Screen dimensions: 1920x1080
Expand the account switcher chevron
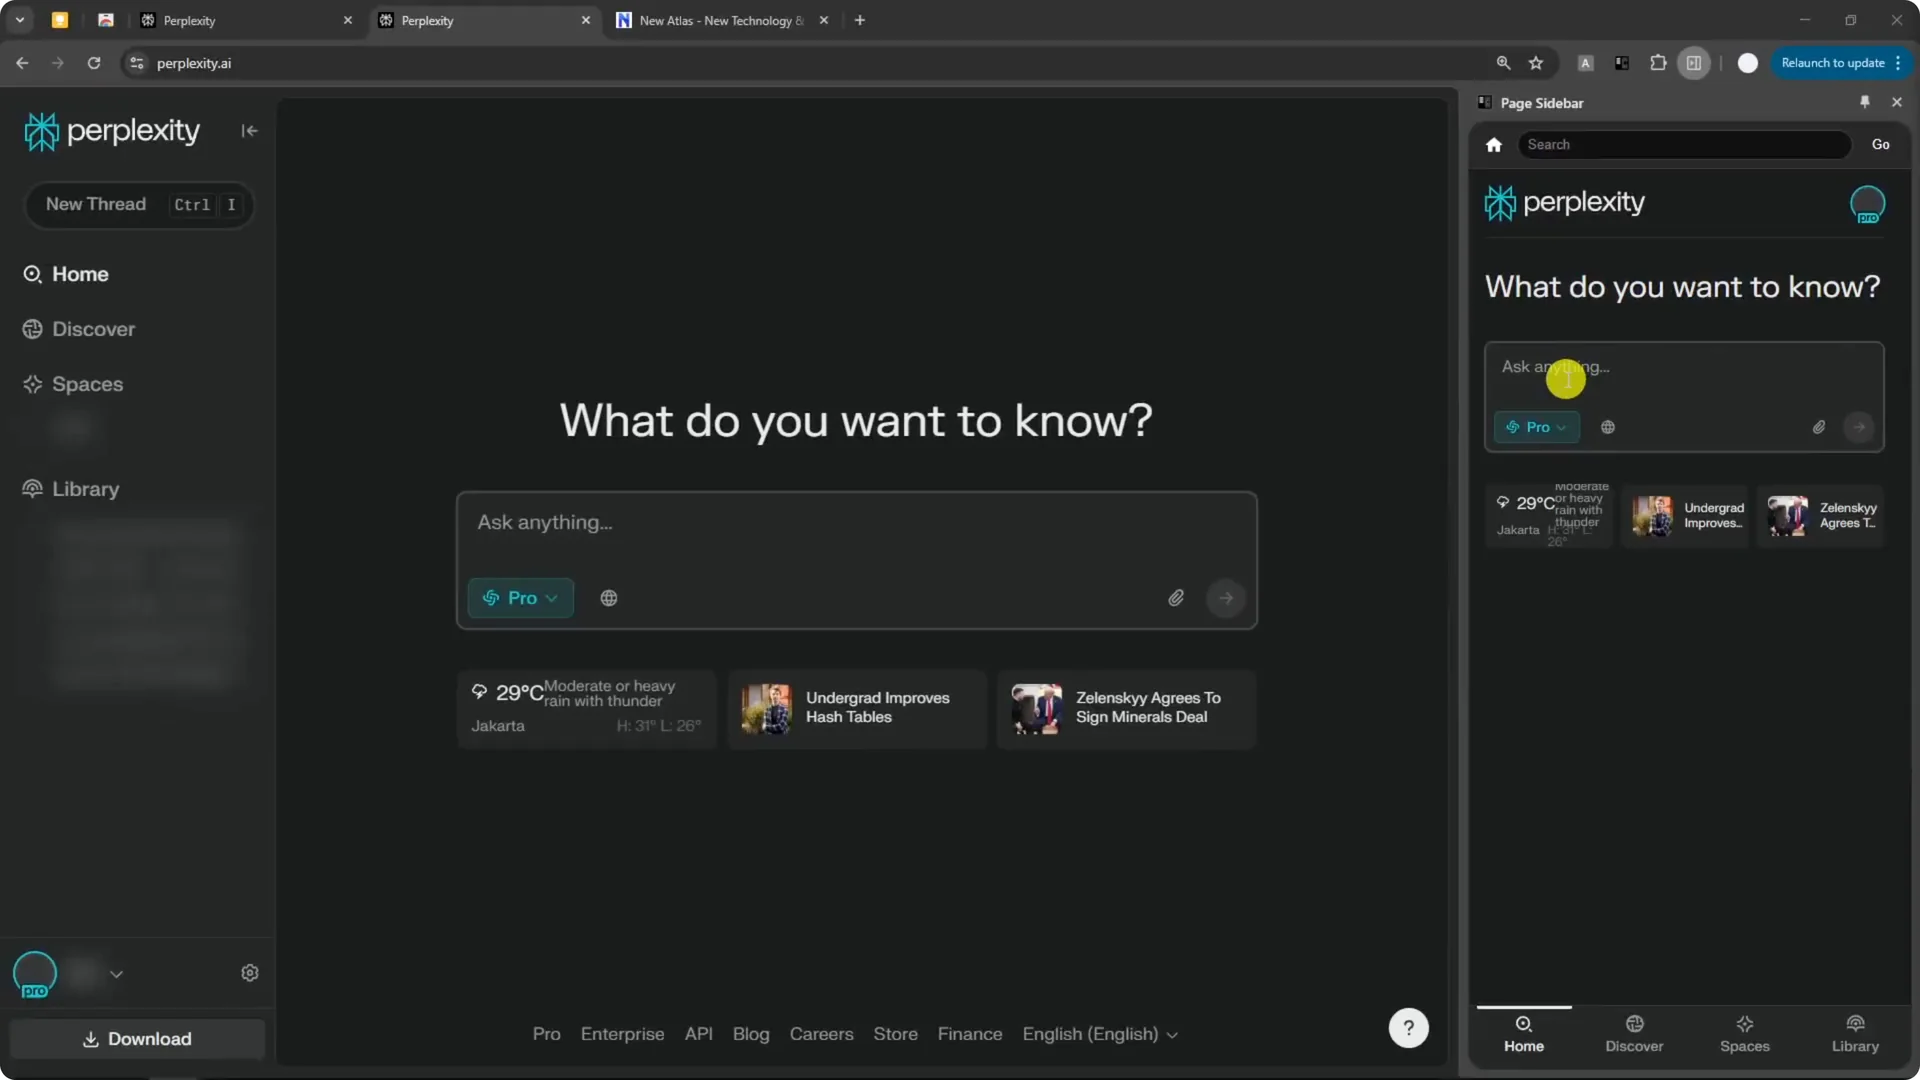(117, 973)
